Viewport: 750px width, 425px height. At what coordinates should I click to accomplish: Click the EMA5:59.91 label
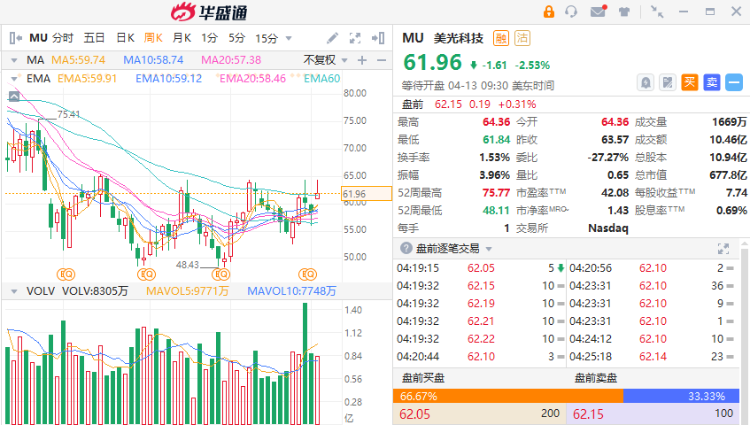pos(87,78)
